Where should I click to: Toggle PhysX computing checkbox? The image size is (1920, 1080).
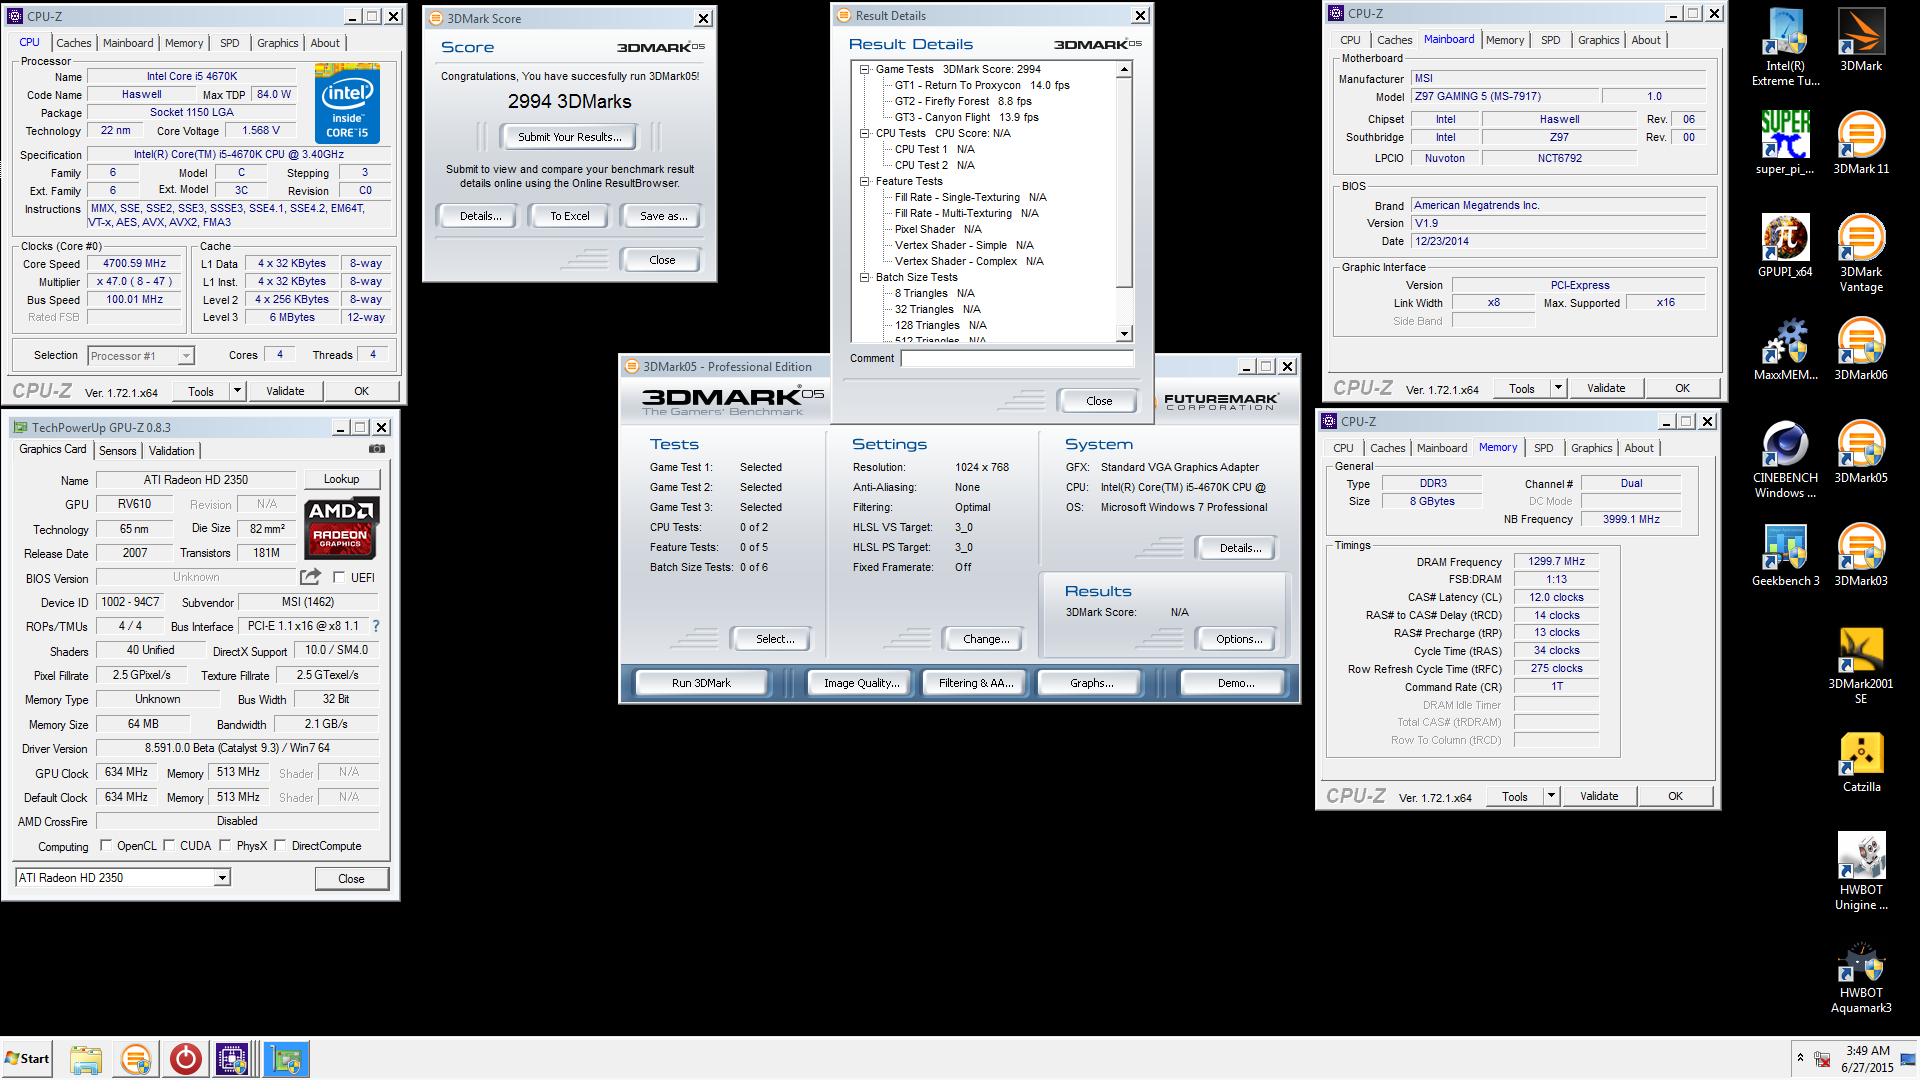click(x=226, y=845)
